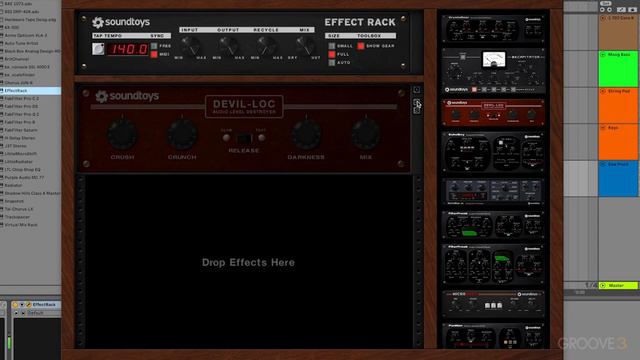Adjust the rack Mix dry/wet knob
Viewport: 640px width, 360px height.
point(304,45)
